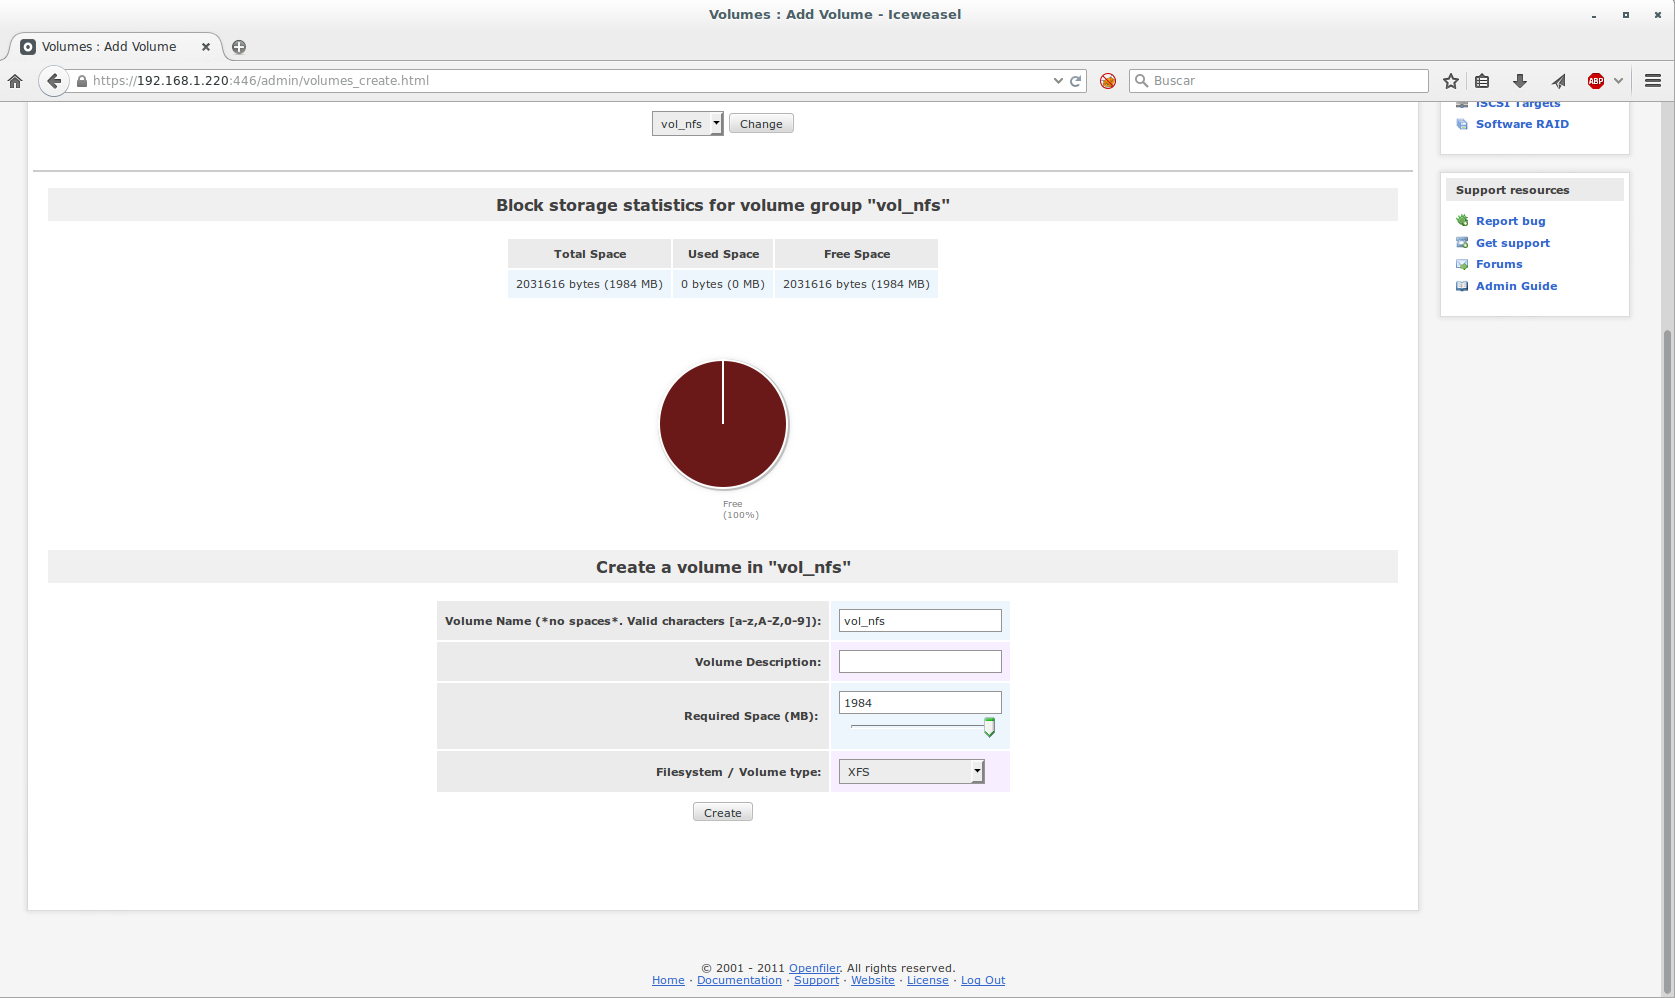The width and height of the screenshot is (1675, 998).
Task: Reload the page with refresh icon
Action: tap(1076, 81)
